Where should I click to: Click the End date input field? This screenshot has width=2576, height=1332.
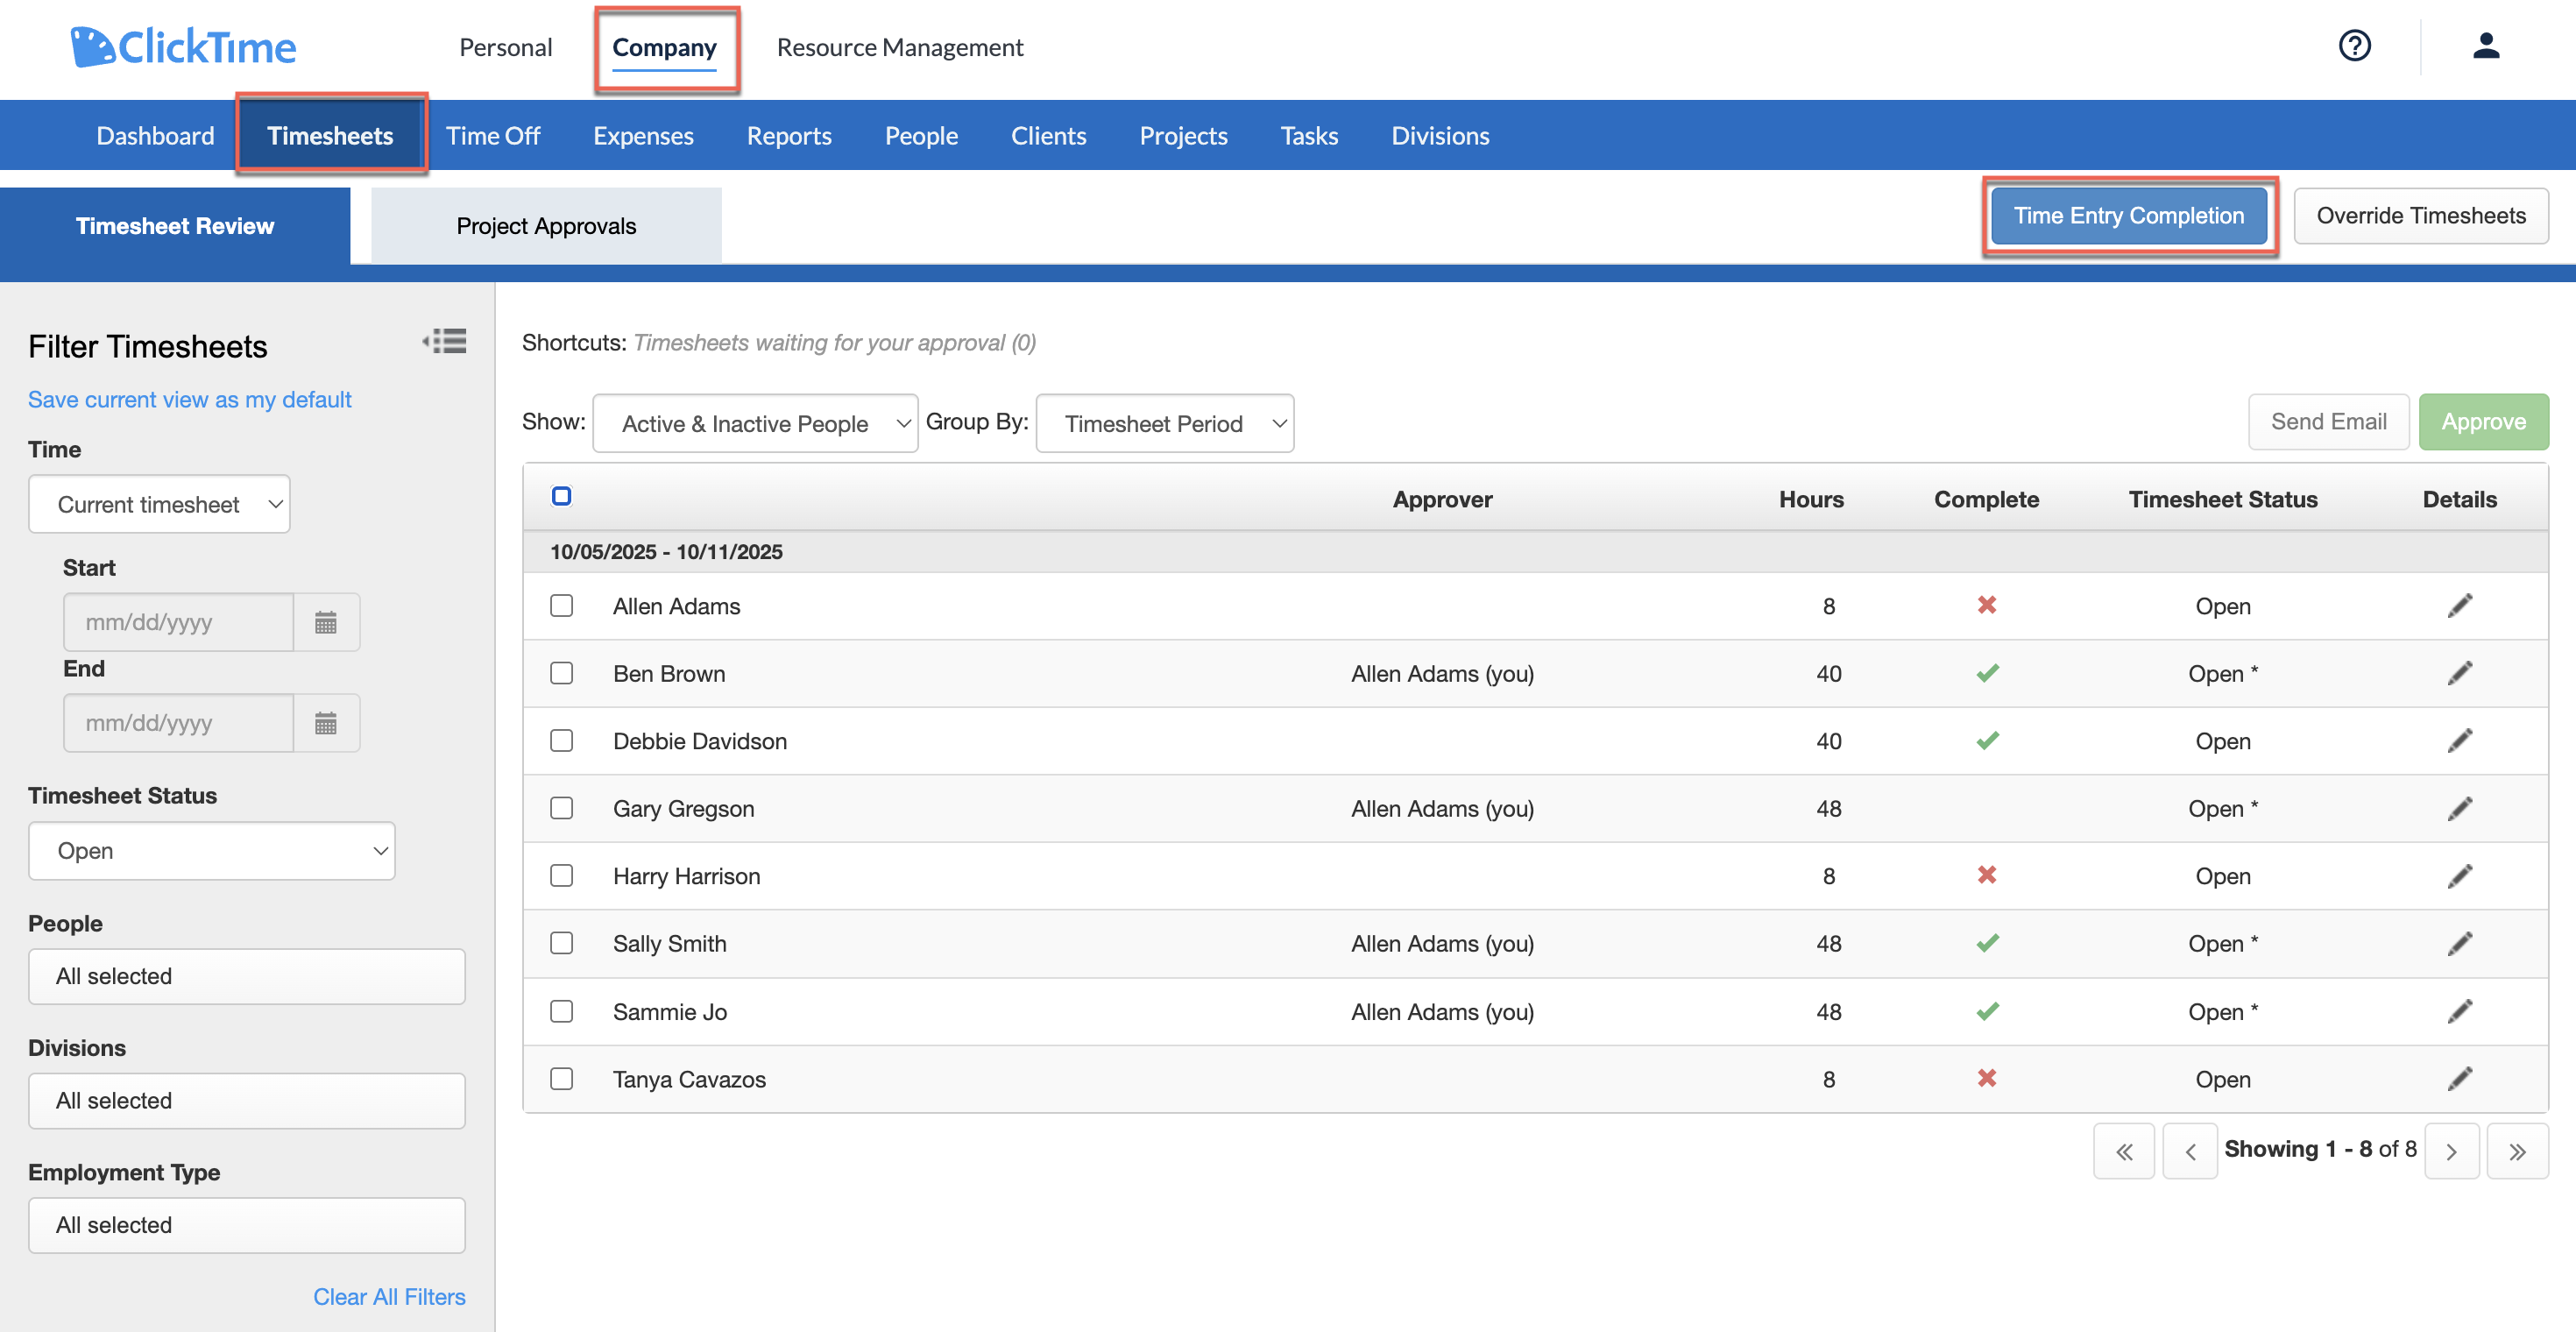point(179,722)
